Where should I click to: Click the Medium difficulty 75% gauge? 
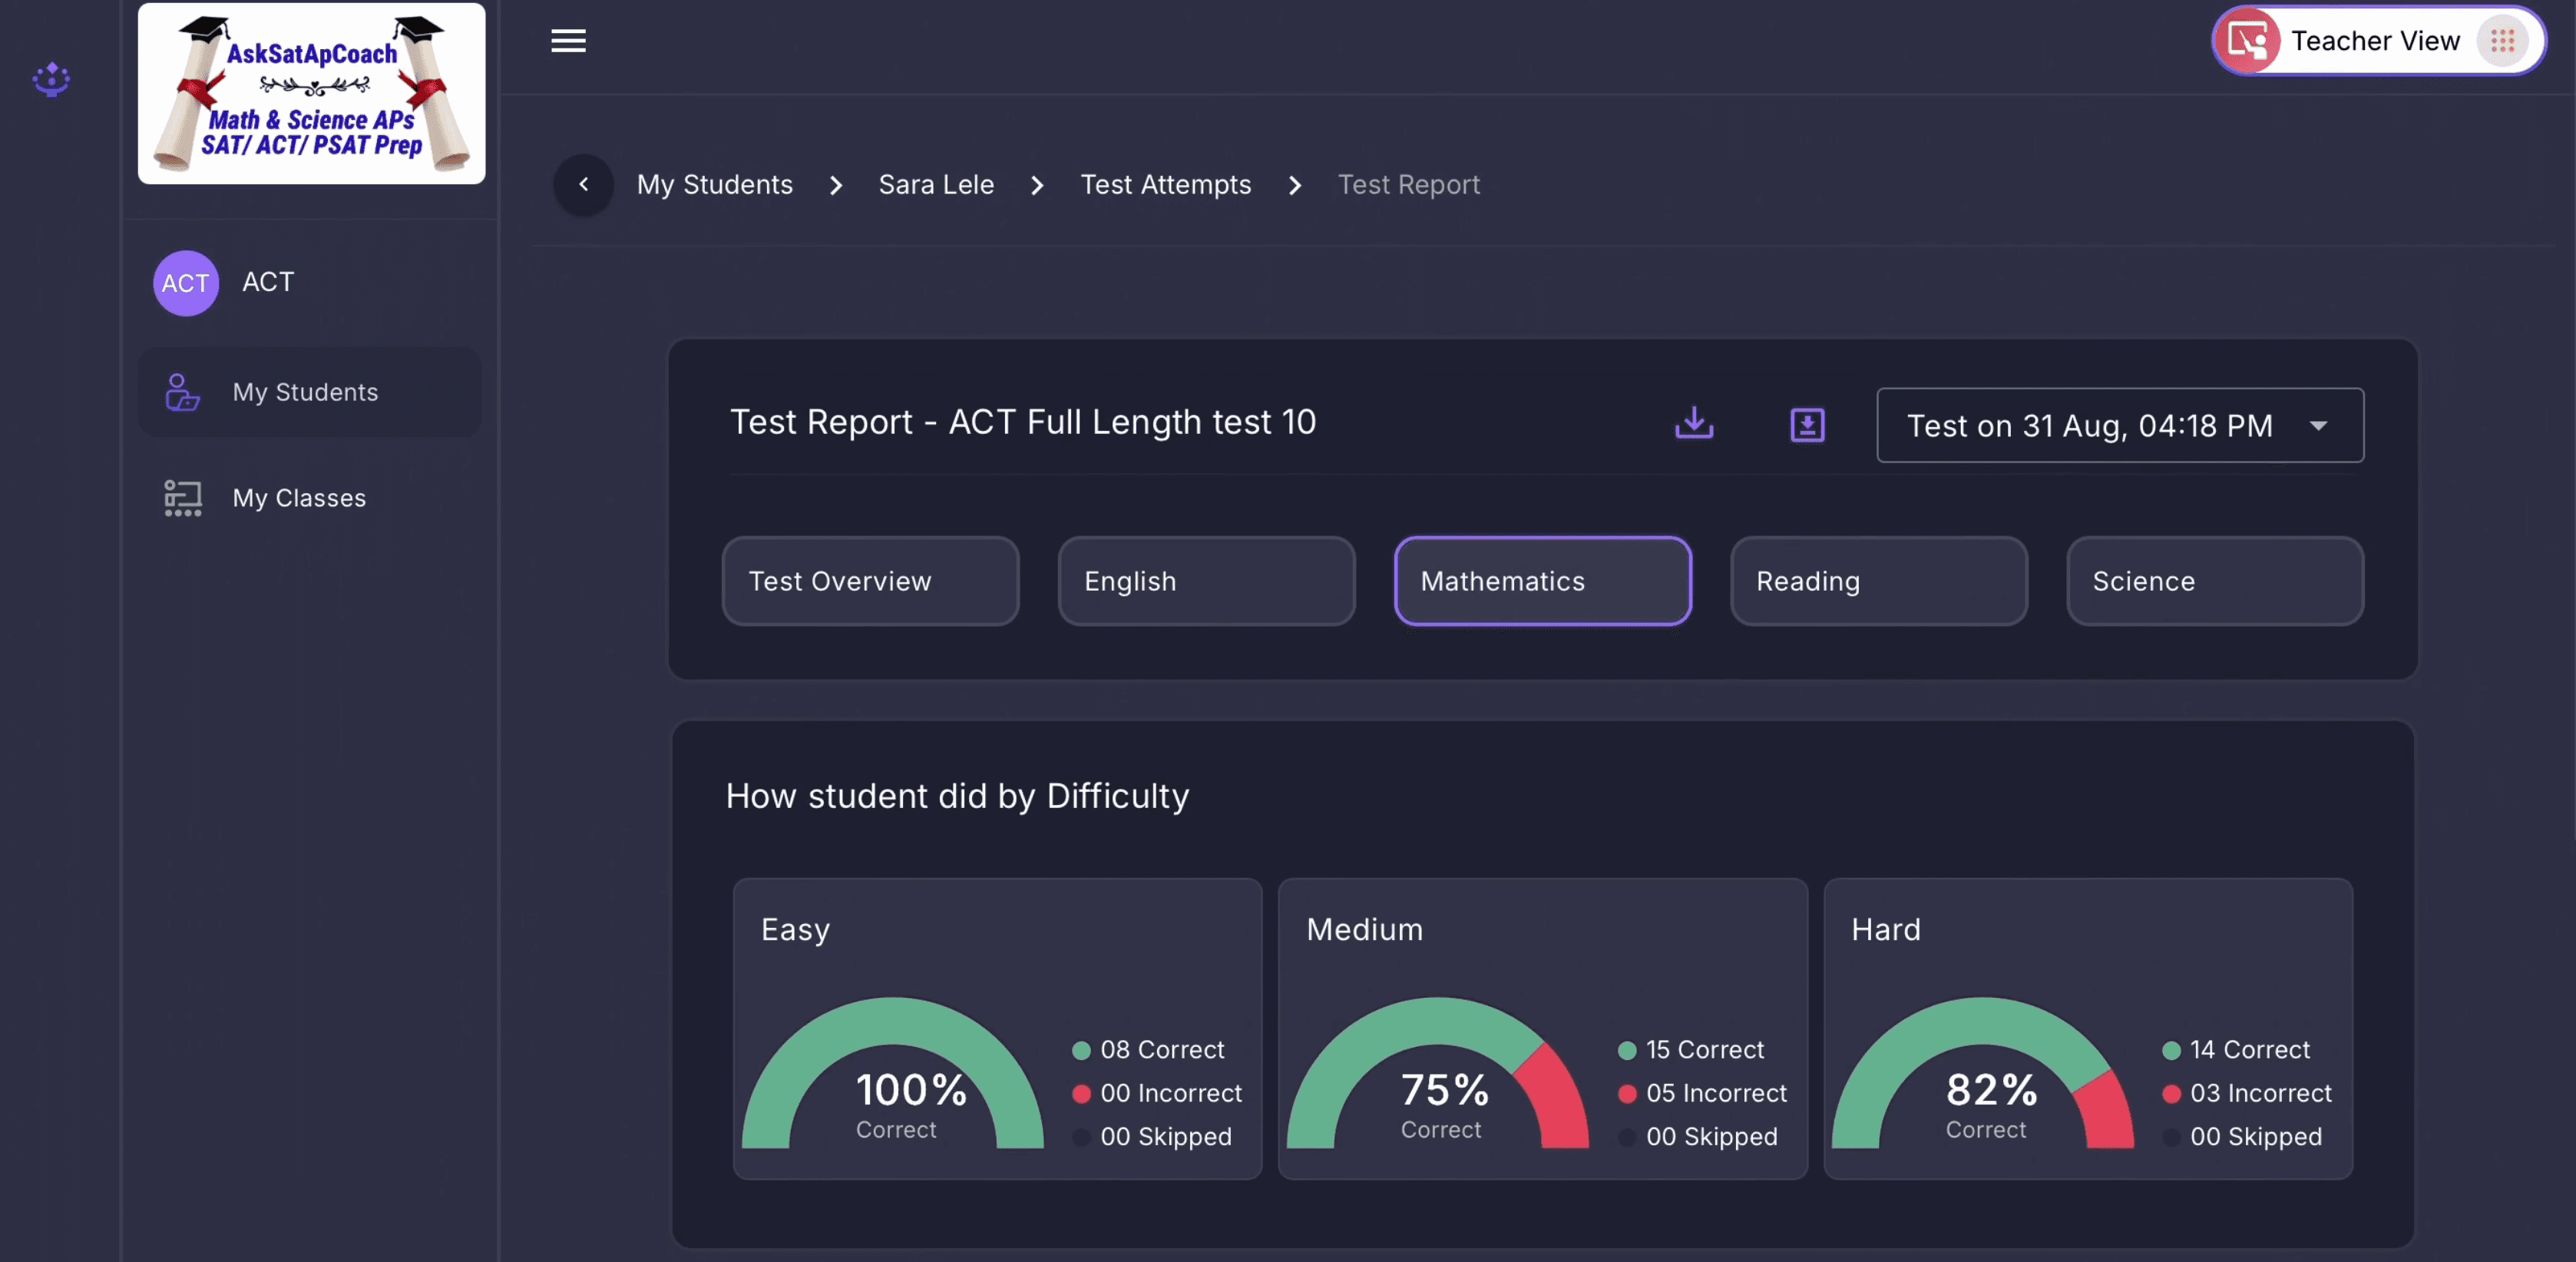(1441, 1090)
